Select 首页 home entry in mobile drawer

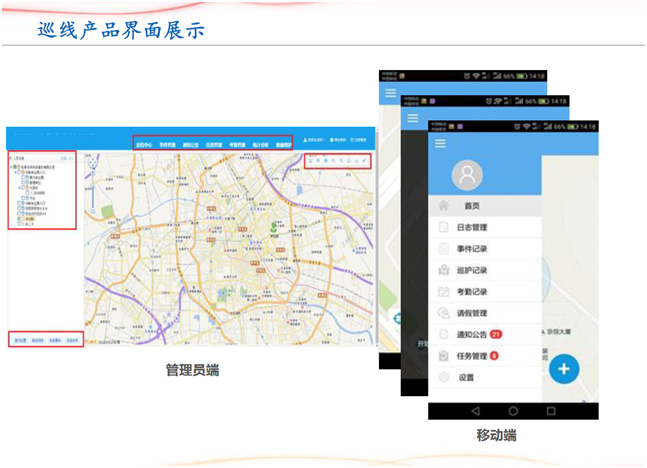click(471, 206)
